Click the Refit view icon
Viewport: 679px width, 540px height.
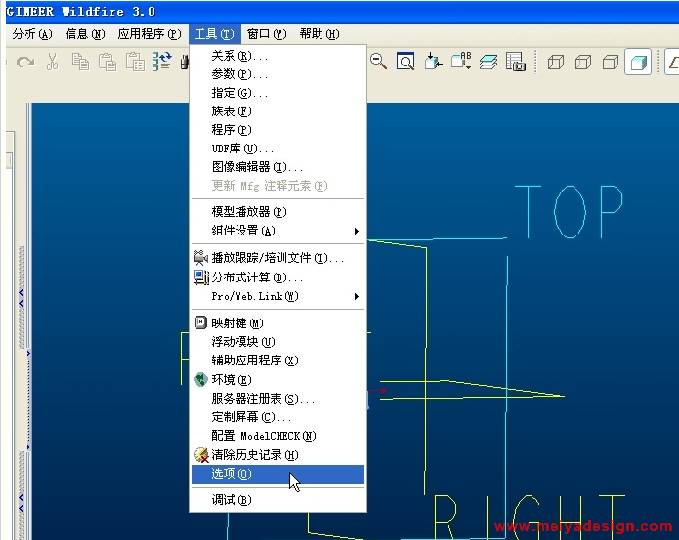pos(405,61)
